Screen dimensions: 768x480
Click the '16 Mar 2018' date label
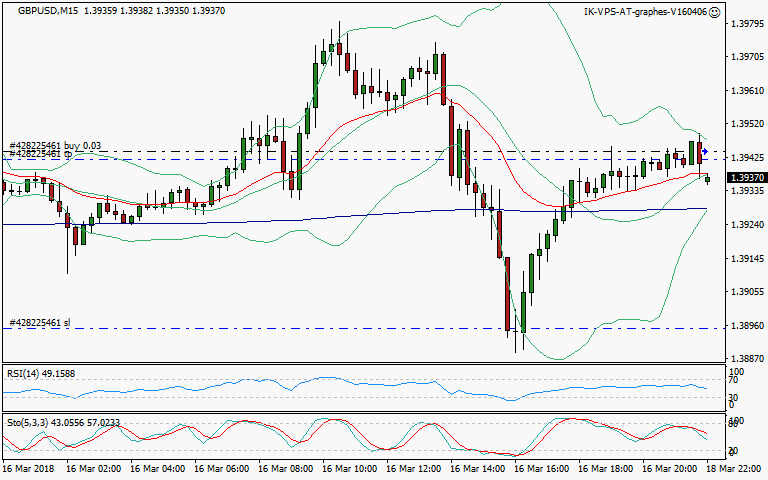(28, 469)
